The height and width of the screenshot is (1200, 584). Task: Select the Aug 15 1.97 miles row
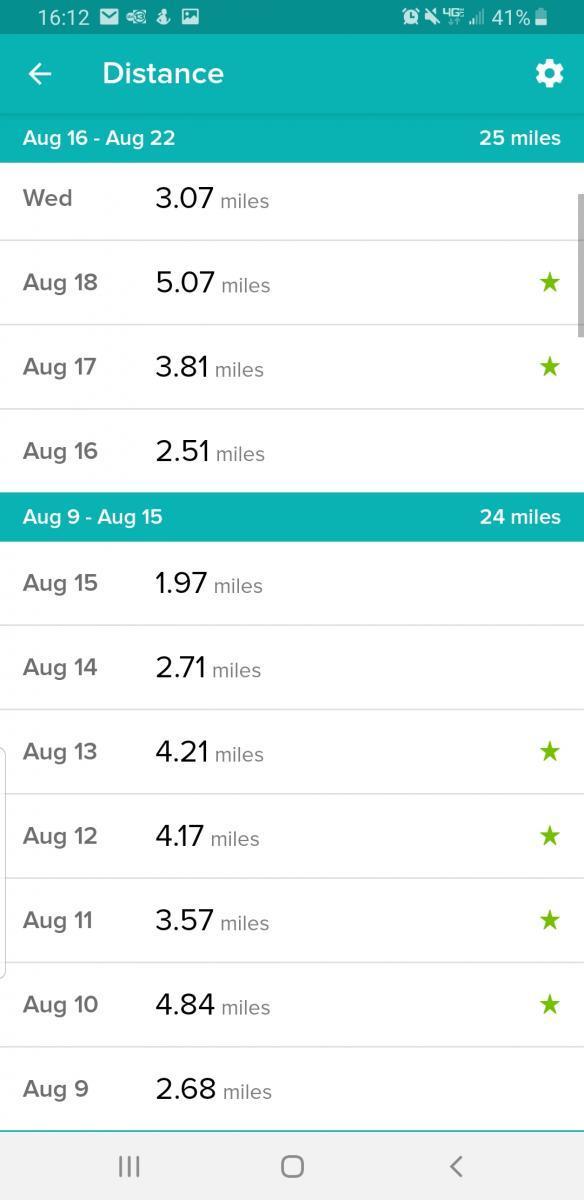[x=292, y=583]
